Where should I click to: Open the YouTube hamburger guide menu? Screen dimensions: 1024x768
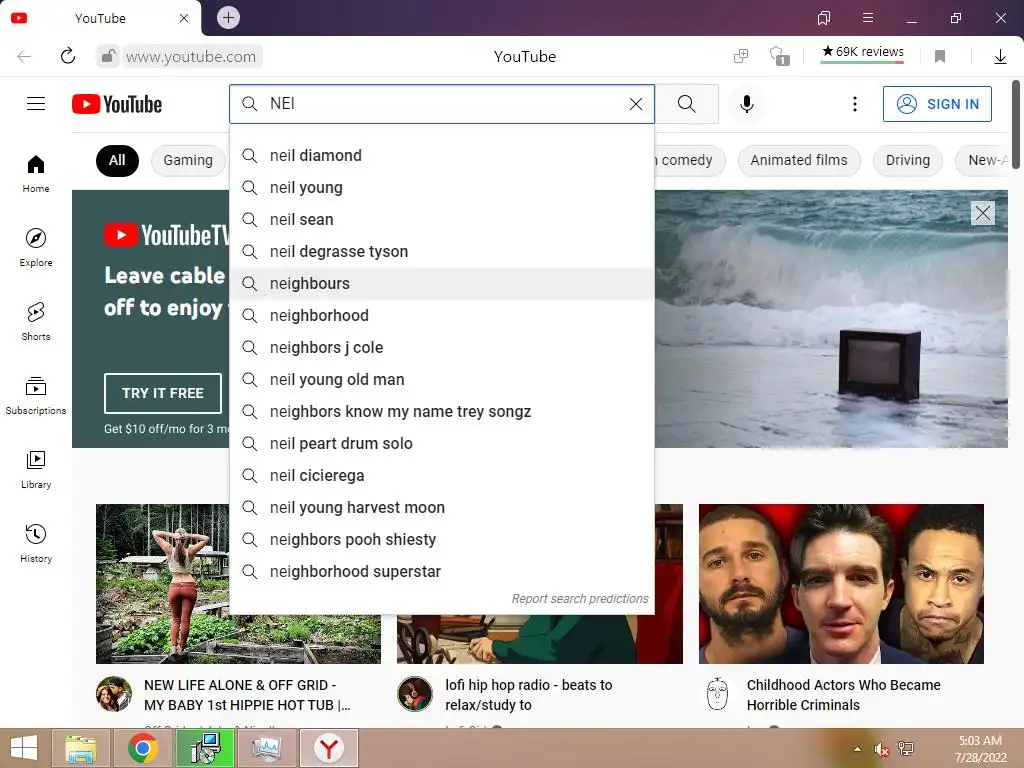36,104
